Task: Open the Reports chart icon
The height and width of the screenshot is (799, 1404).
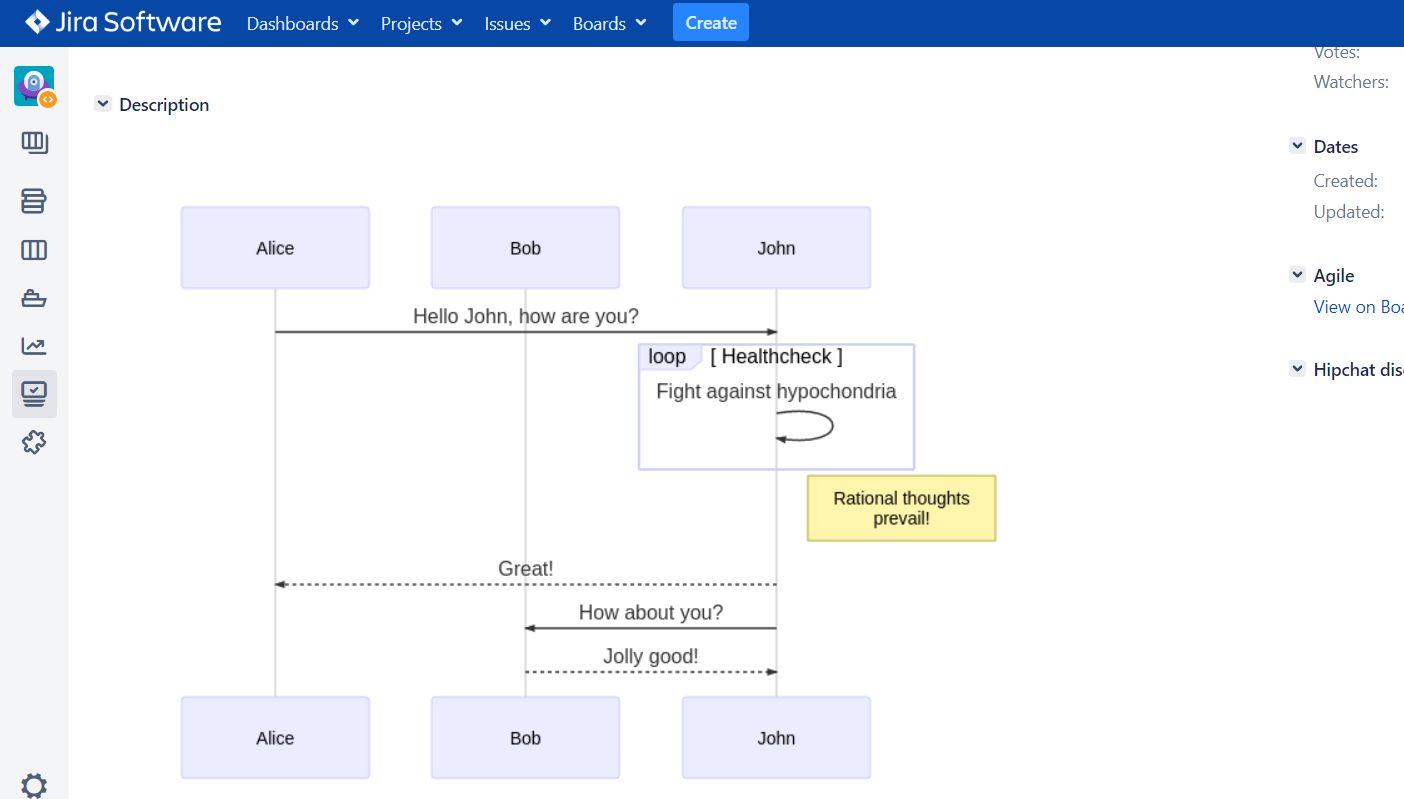Action: [x=34, y=346]
